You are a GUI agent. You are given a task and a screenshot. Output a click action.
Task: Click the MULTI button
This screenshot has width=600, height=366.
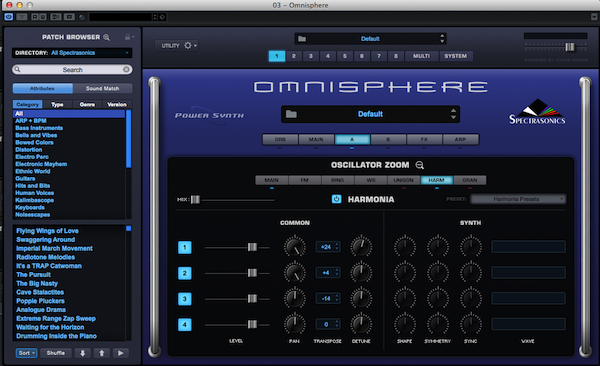(x=421, y=56)
